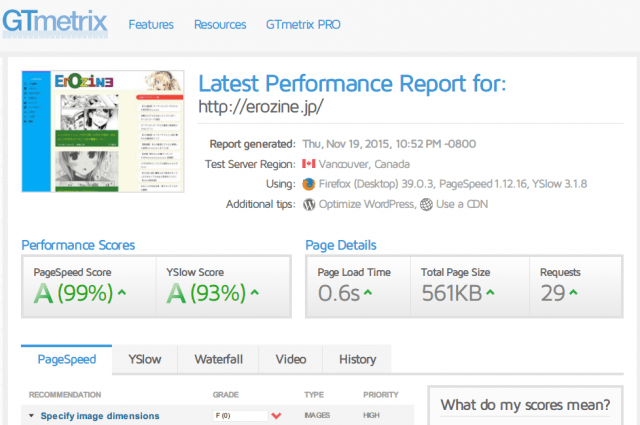
Task: Click the Page Details heading
Action: (341, 245)
